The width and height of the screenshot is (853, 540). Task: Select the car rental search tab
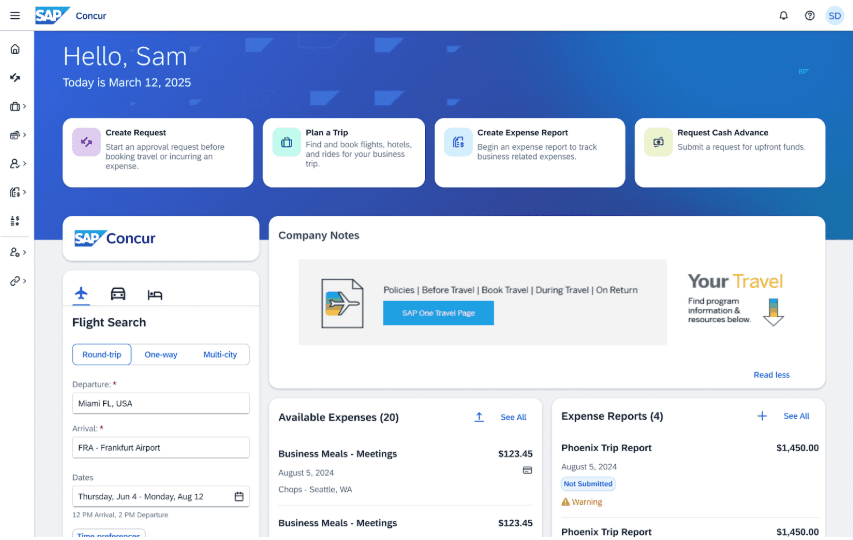[x=118, y=294]
